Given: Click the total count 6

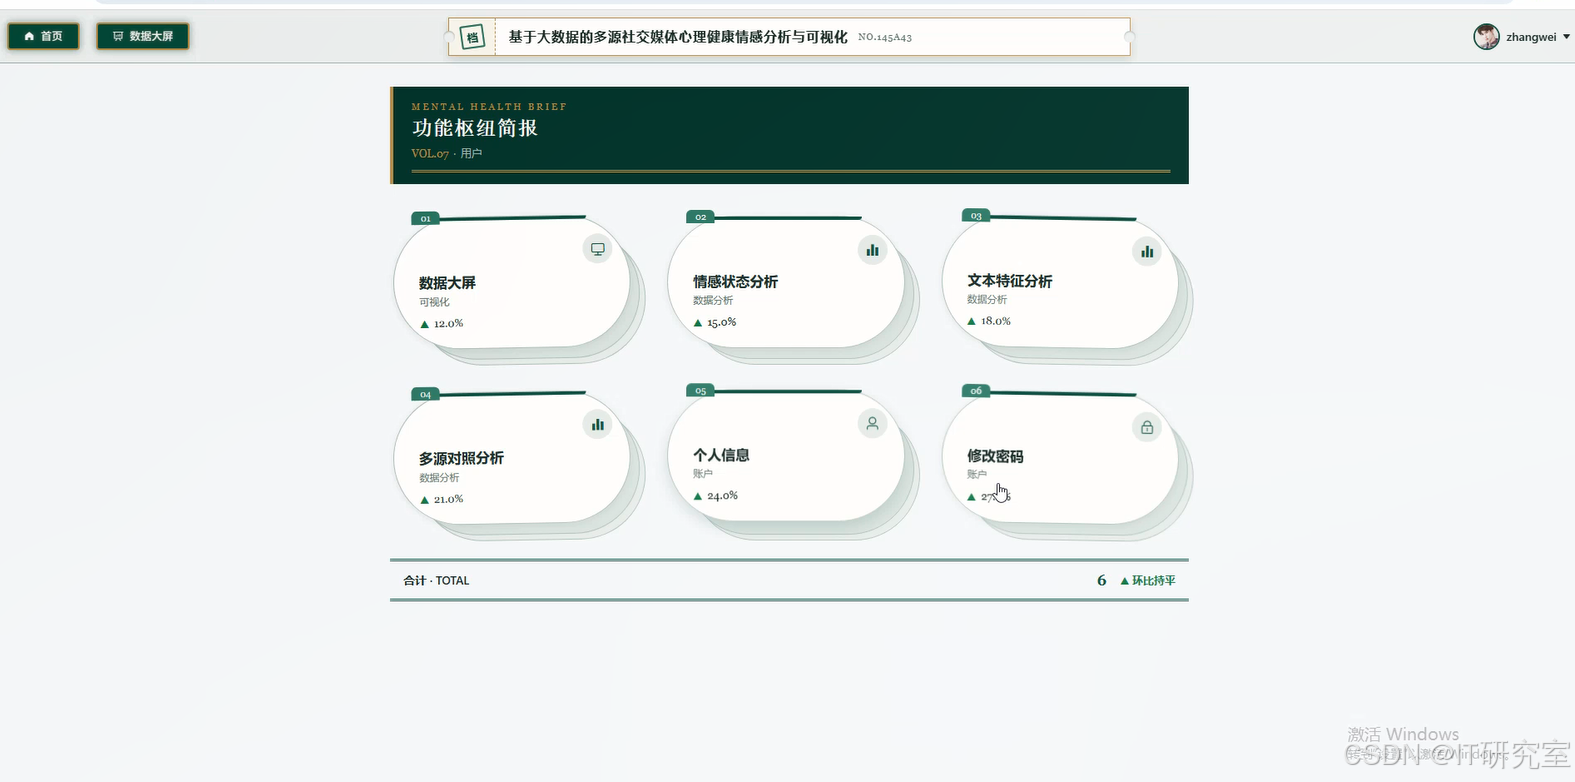Looking at the screenshot, I should point(1102,580).
